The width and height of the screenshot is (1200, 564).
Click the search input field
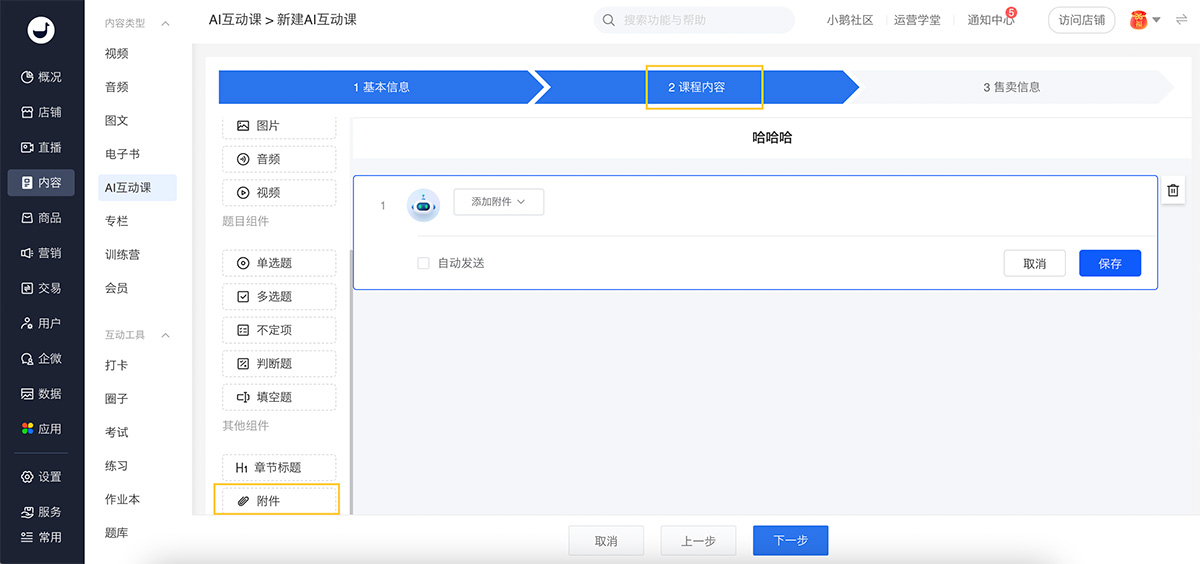[700, 20]
